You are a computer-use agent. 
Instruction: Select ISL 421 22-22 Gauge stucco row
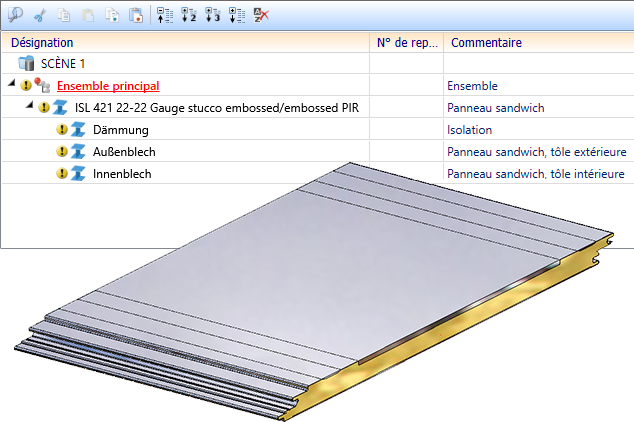(x=217, y=108)
